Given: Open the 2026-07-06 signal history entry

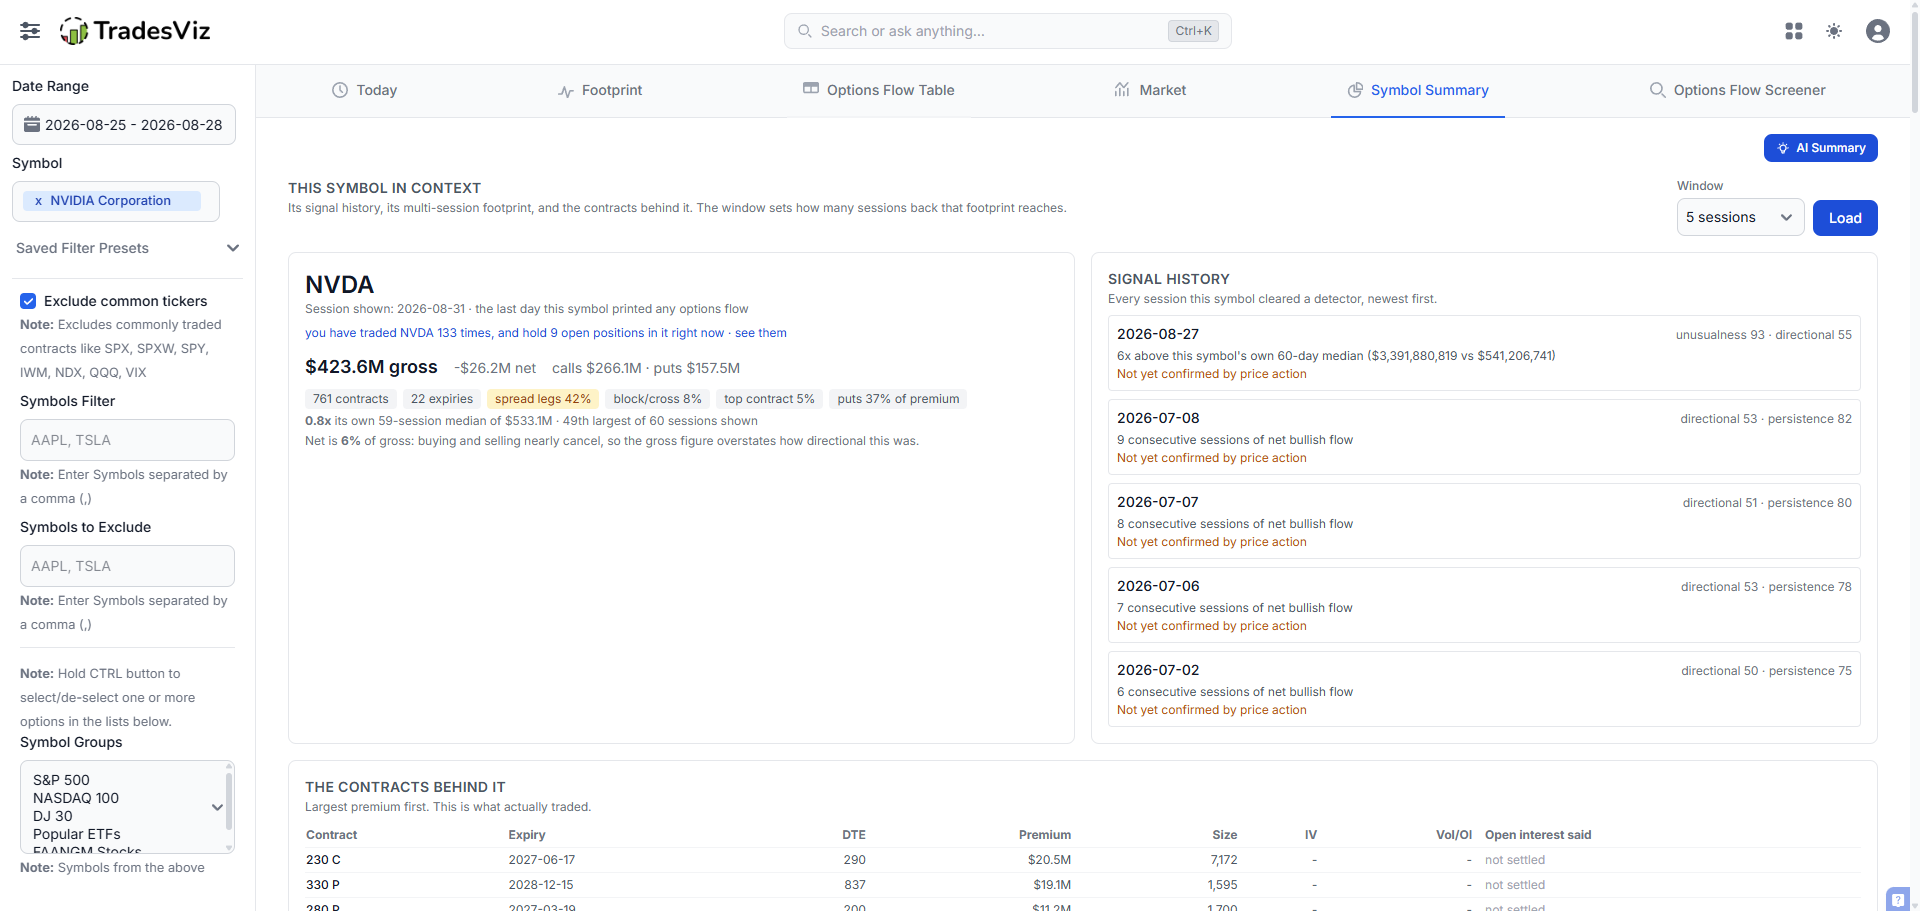Looking at the screenshot, I should [1484, 605].
